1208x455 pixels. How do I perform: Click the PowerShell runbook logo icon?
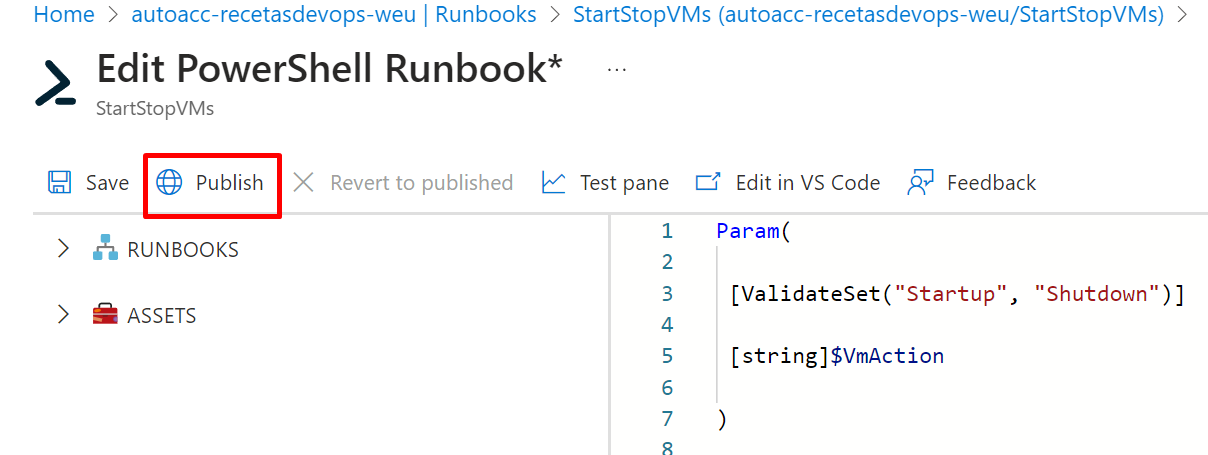pyautogui.click(x=55, y=83)
